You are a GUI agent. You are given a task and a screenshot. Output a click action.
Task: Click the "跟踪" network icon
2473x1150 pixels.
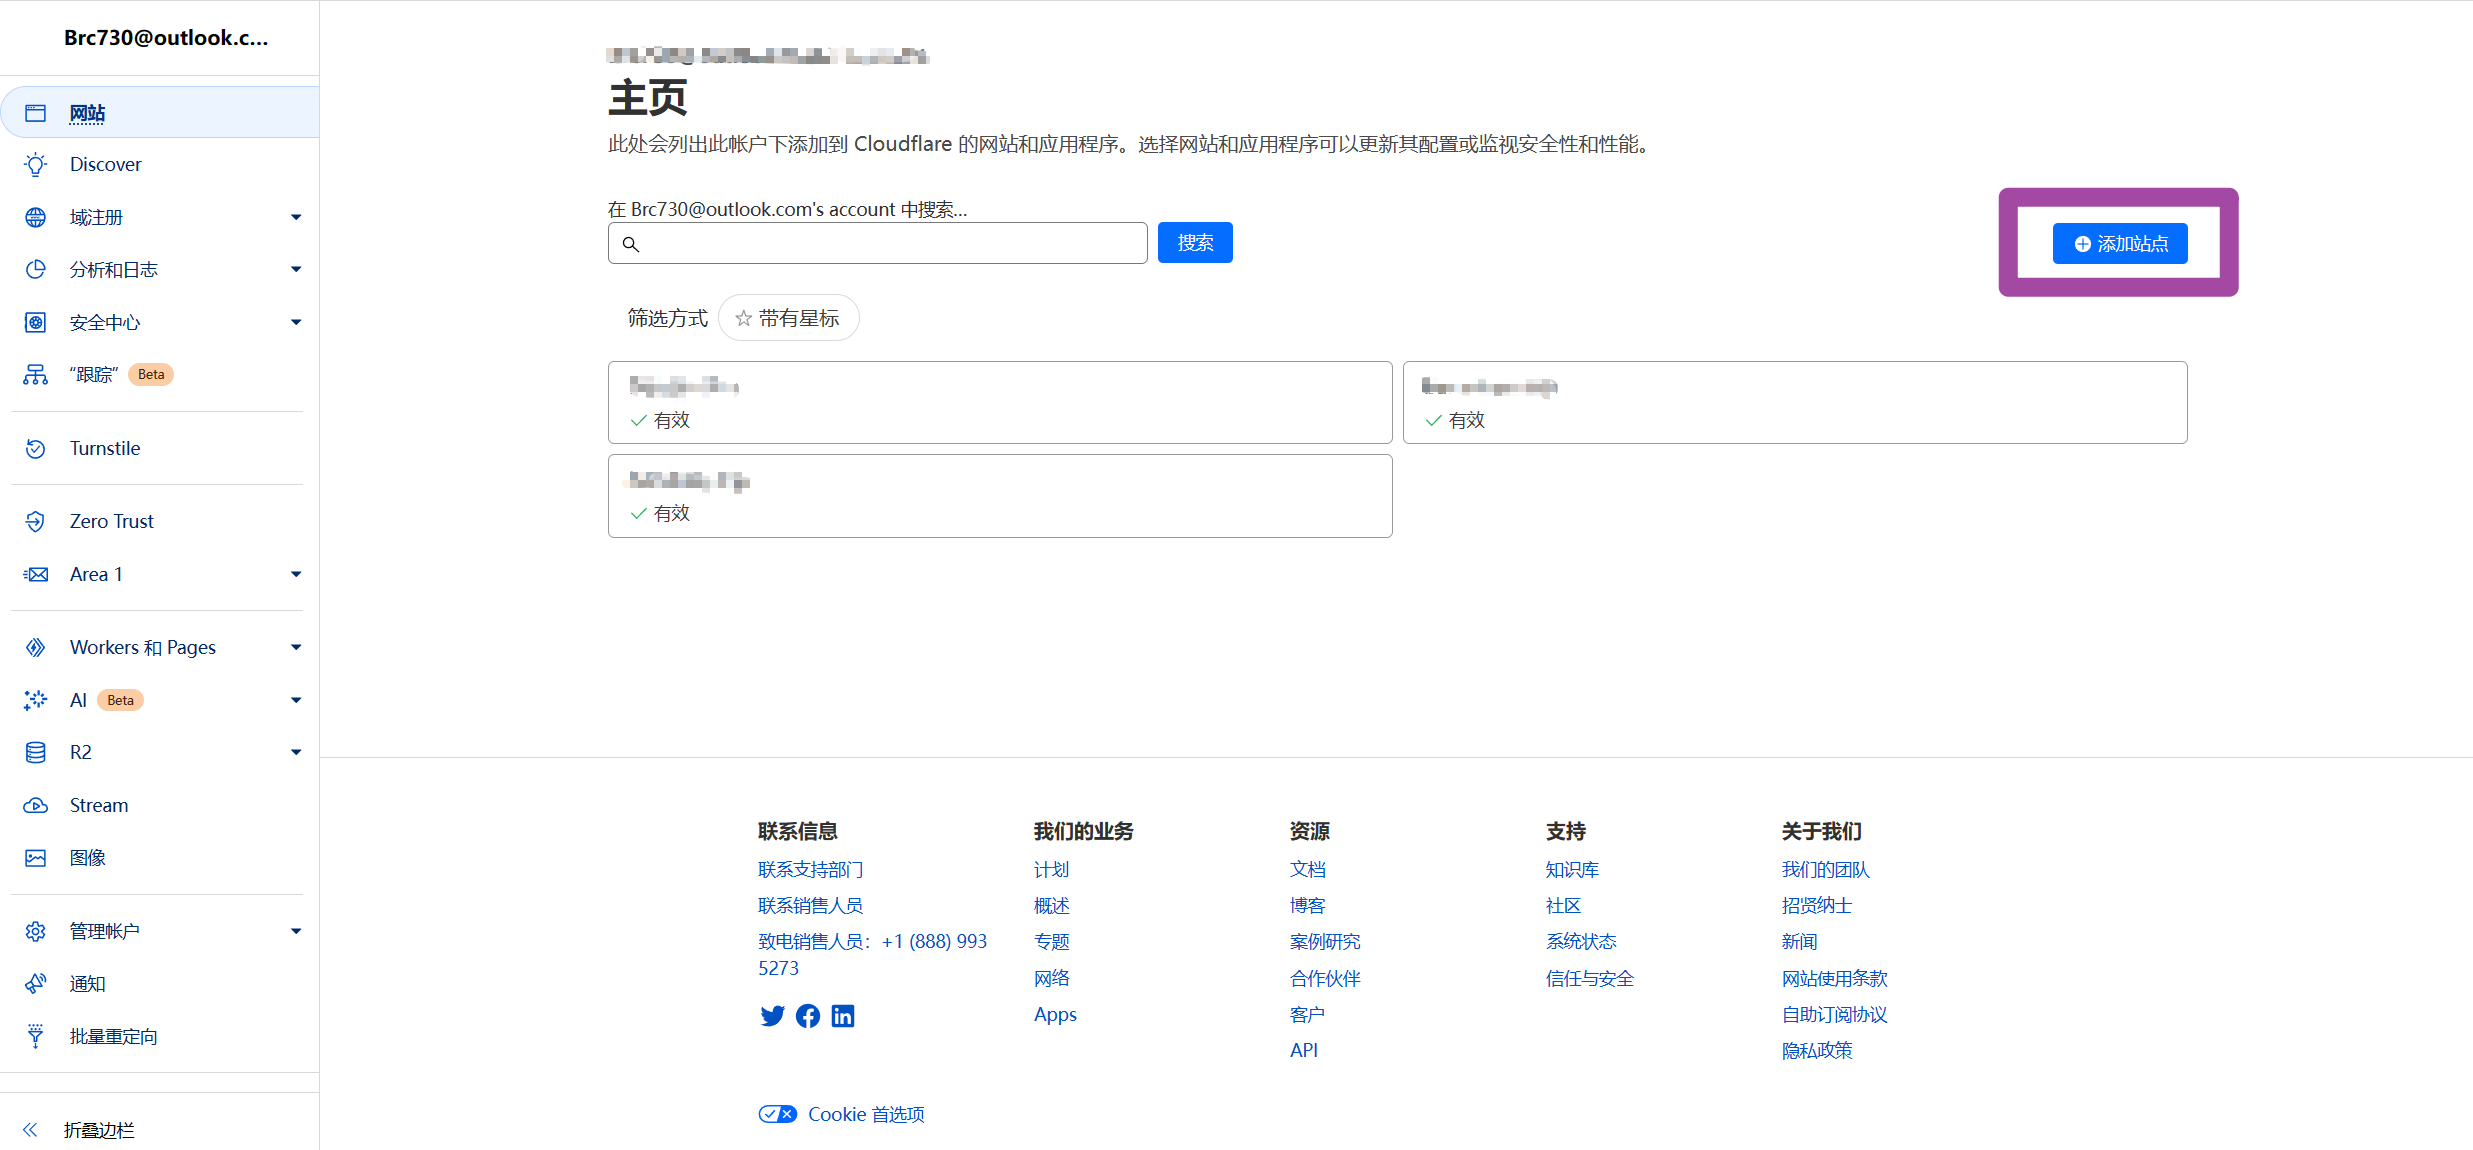(x=35, y=374)
